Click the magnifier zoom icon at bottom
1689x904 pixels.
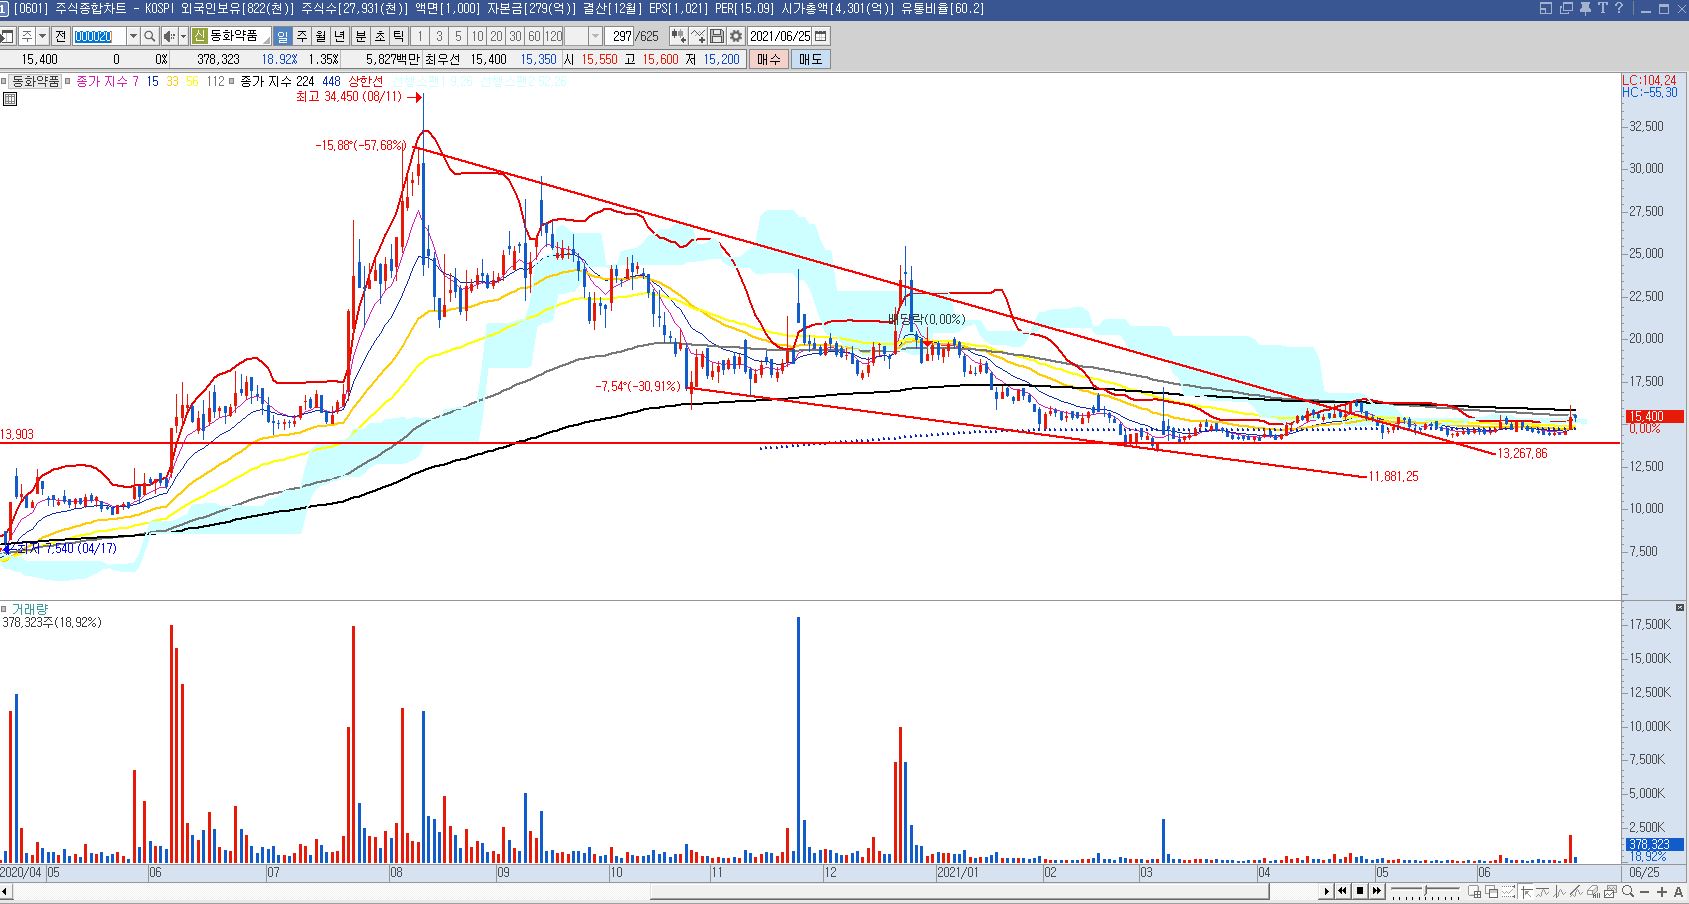tap(1628, 891)
